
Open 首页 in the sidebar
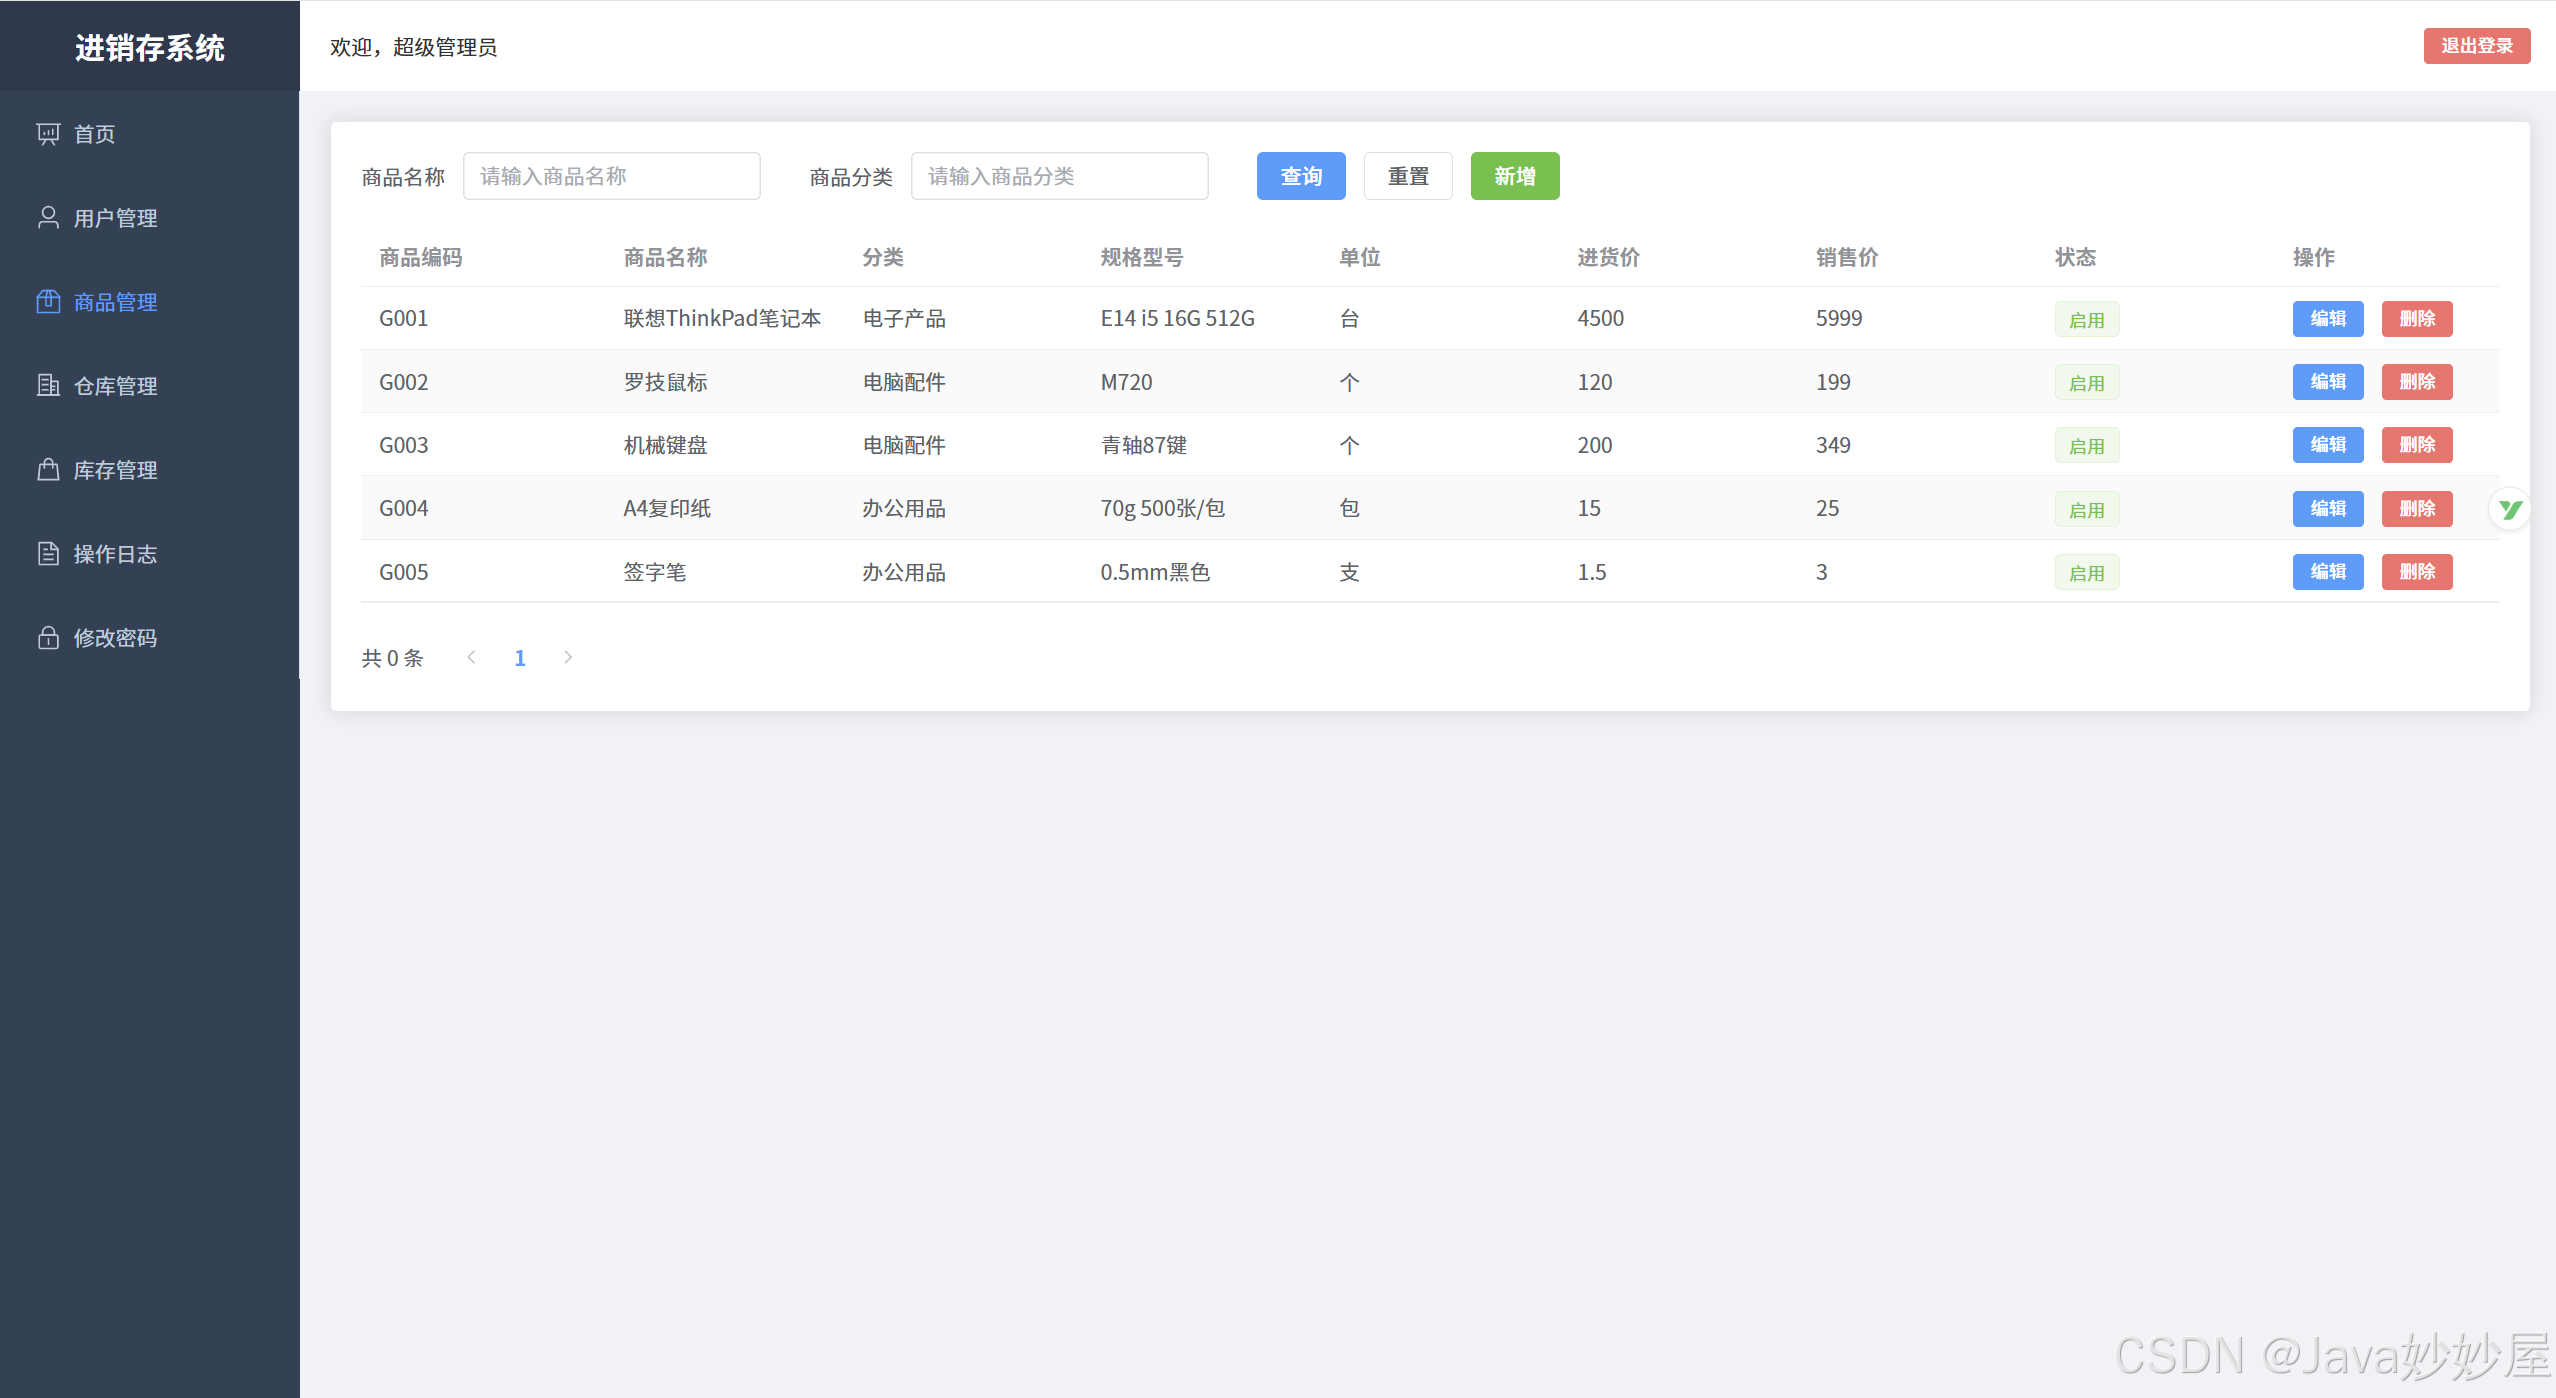coord(149,134)
